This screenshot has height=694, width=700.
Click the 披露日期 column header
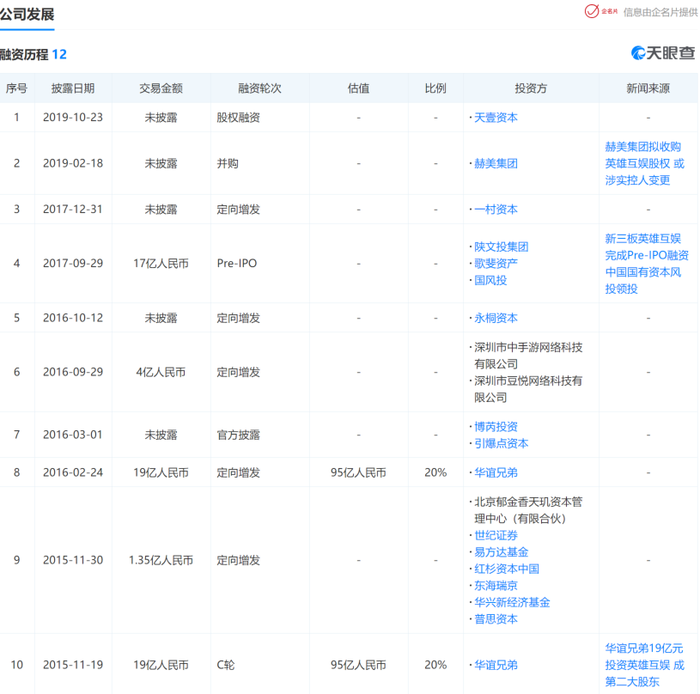click(73, 88)
